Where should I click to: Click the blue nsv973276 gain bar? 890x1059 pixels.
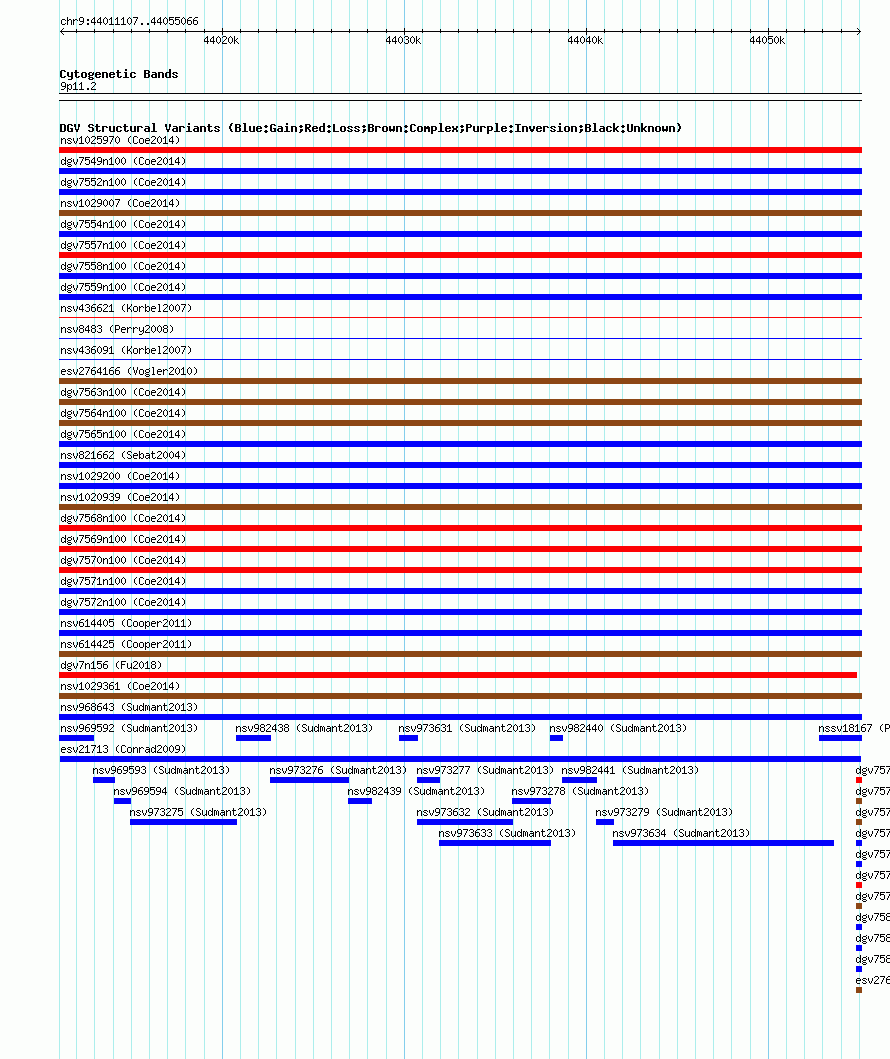(309, 780)
